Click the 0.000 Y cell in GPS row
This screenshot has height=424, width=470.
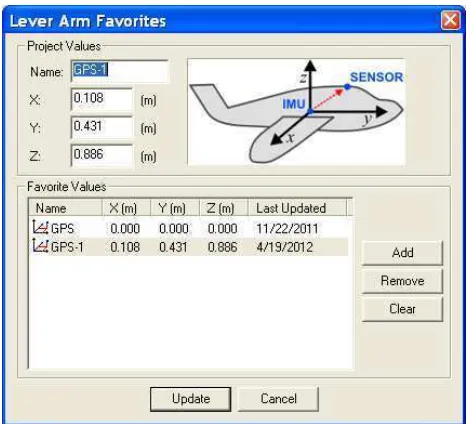[x=173, y=229]
